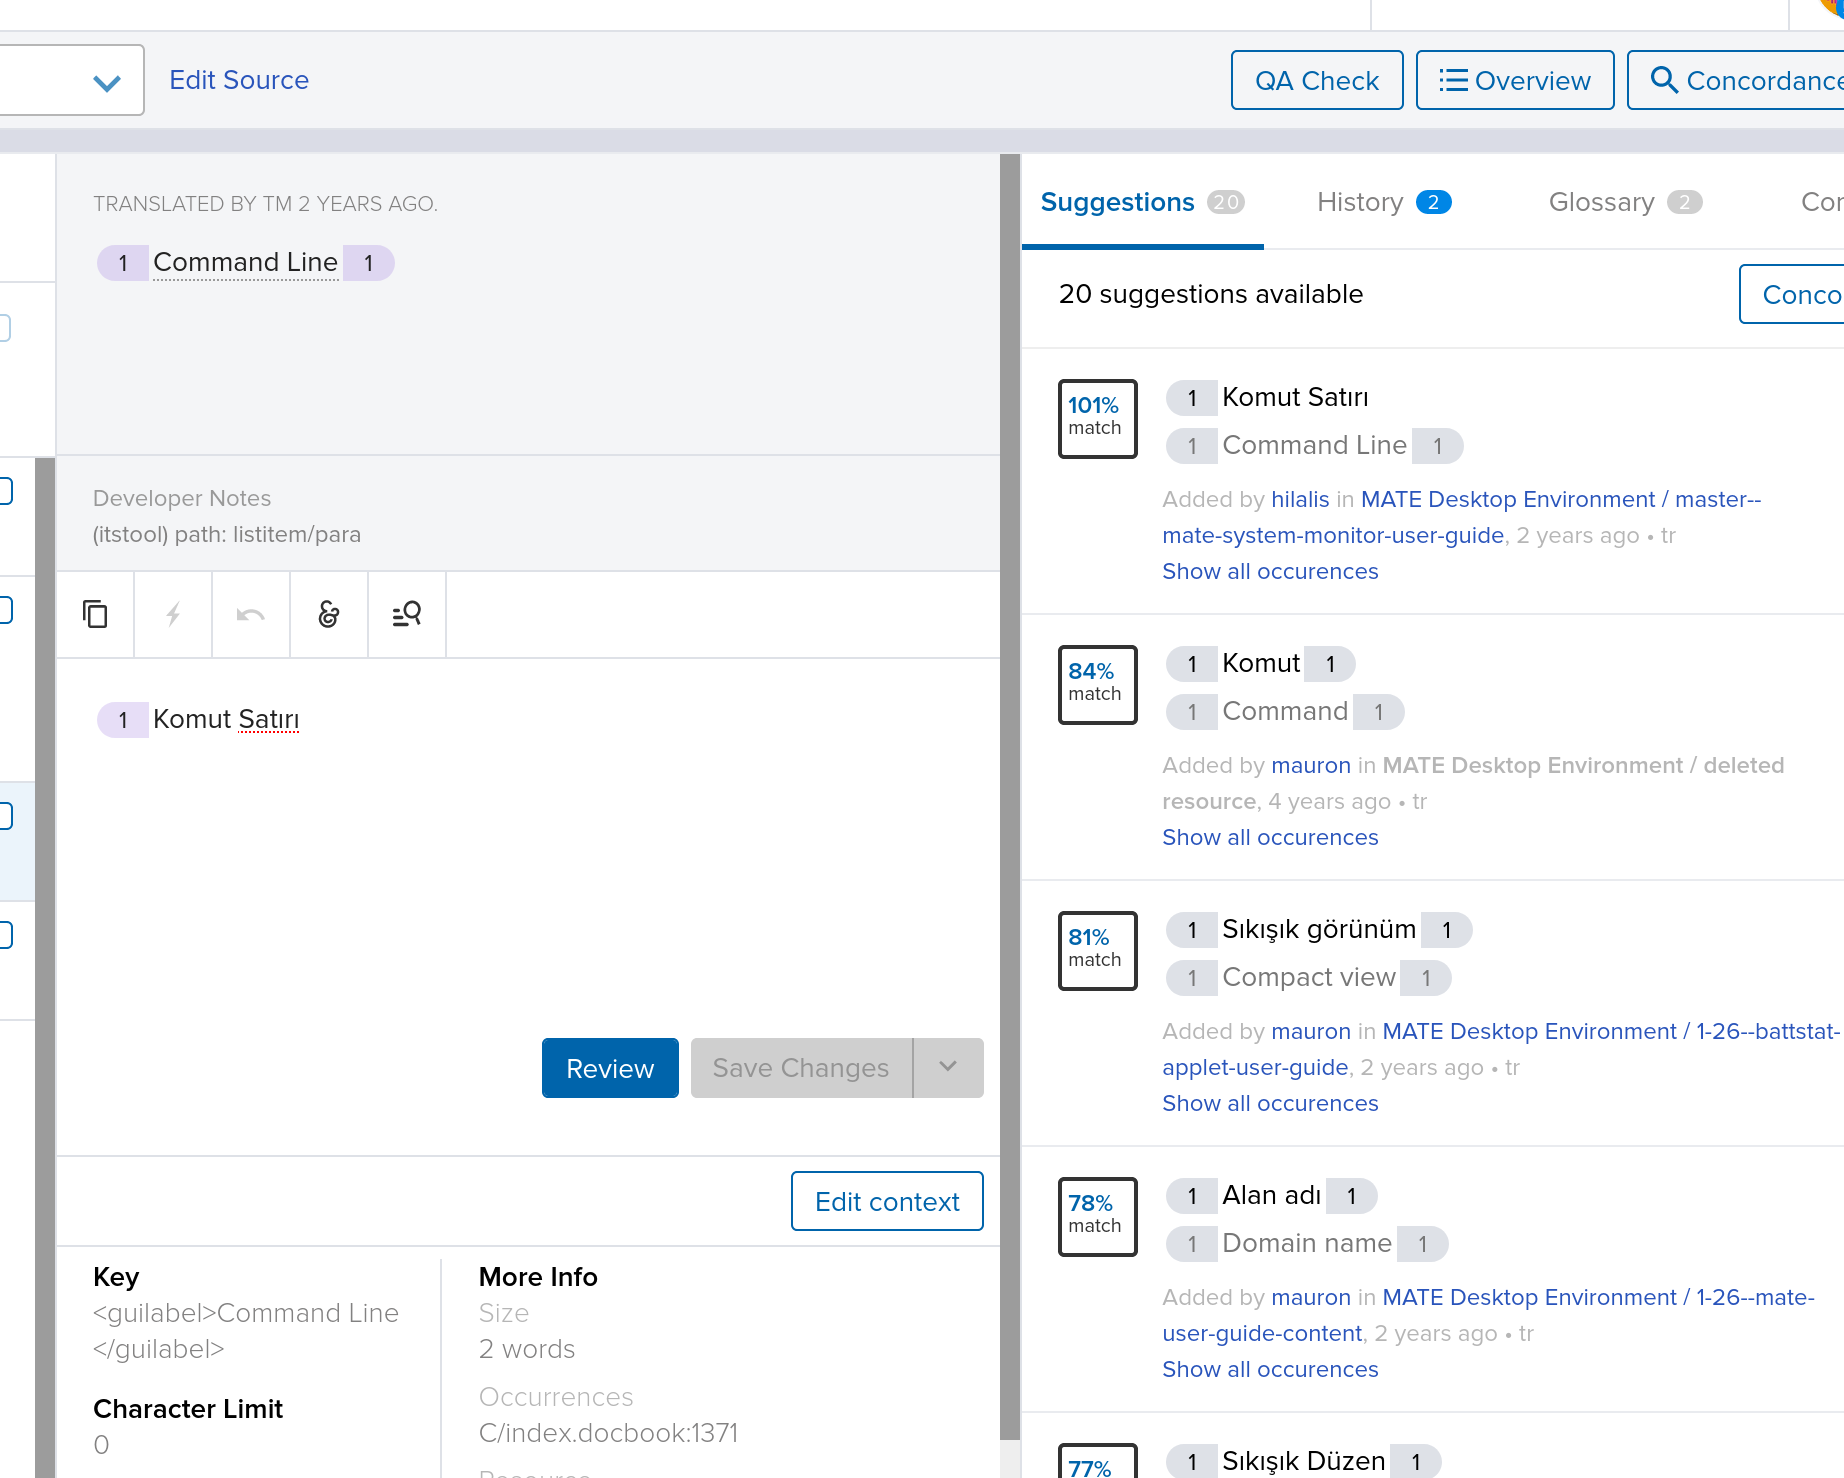Open the Glossary tab
1844x1478 pixels.
(1601, 202)
